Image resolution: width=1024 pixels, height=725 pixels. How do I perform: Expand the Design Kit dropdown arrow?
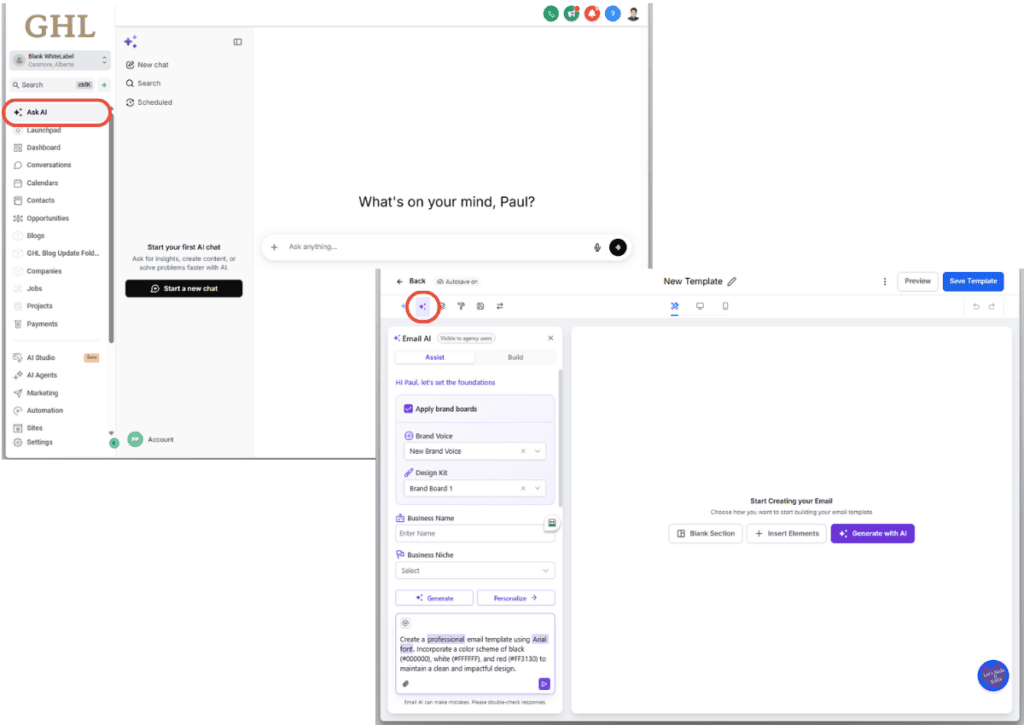coord(538,489)
